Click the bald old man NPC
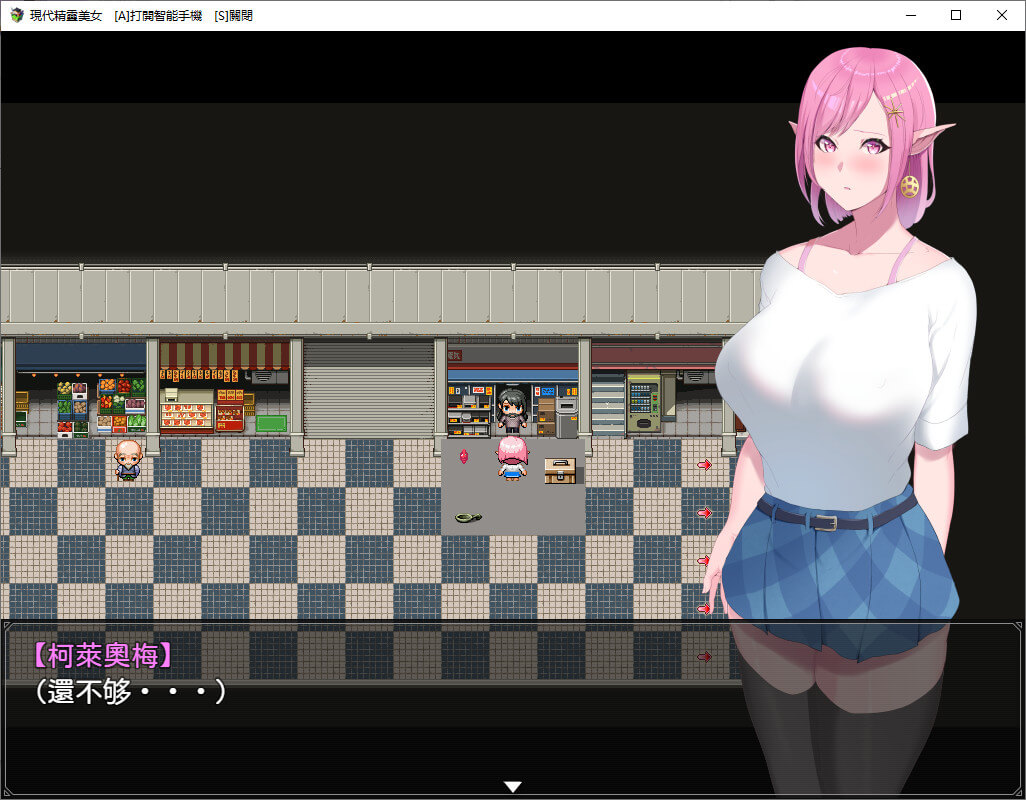Image resolution: width=1026 pixels, height=800 pixels. [126, 459]
